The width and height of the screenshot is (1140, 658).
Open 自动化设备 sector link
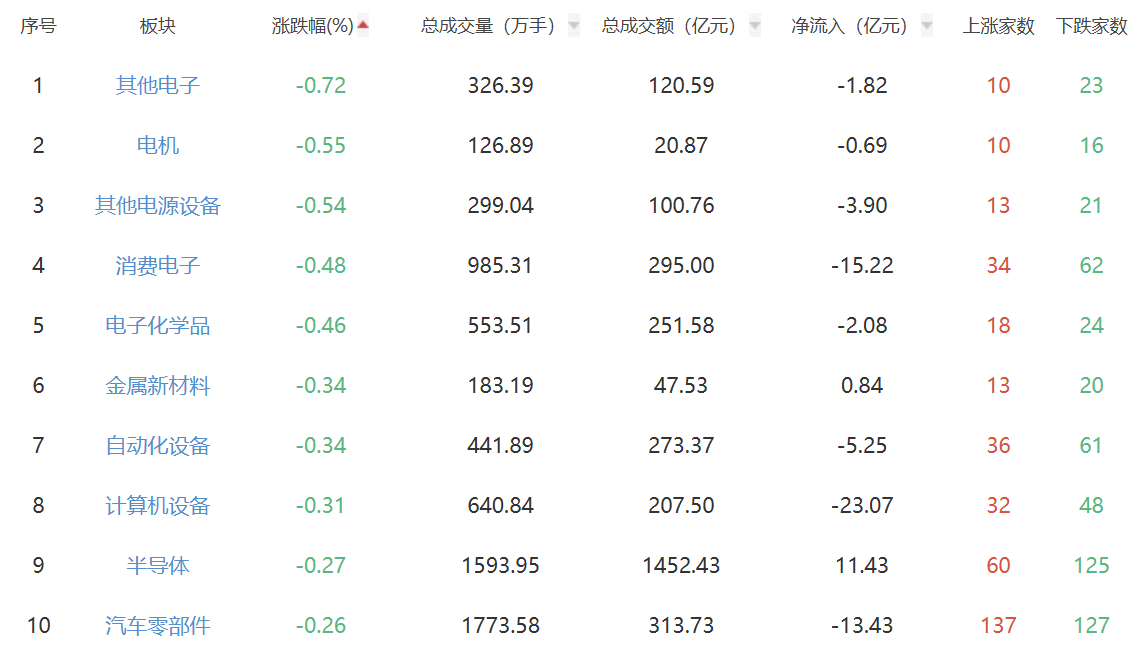[x=158, y=445]
